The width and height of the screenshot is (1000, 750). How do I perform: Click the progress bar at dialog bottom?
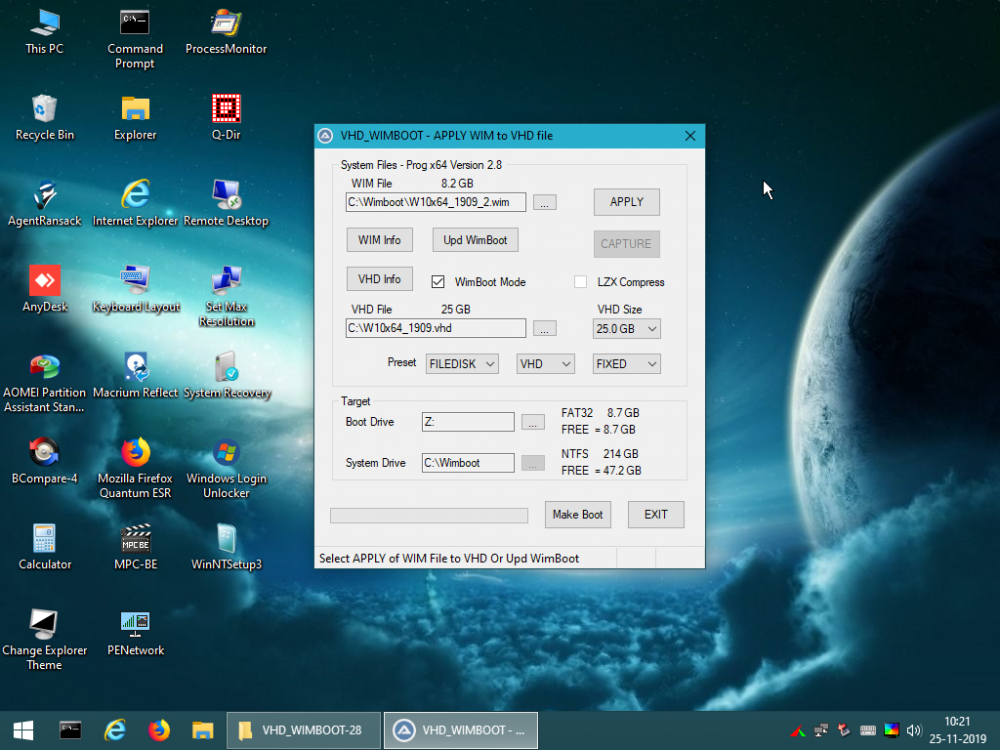429,514
